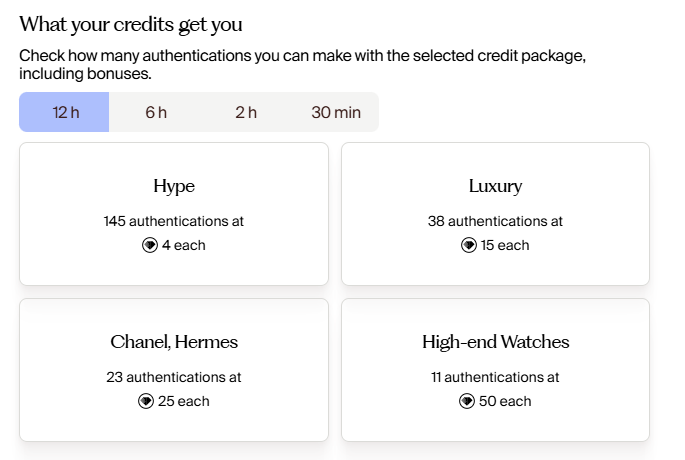Click the 23 authentications text
The width and height of the screenshot is (685, 460).
click(174, 377)
